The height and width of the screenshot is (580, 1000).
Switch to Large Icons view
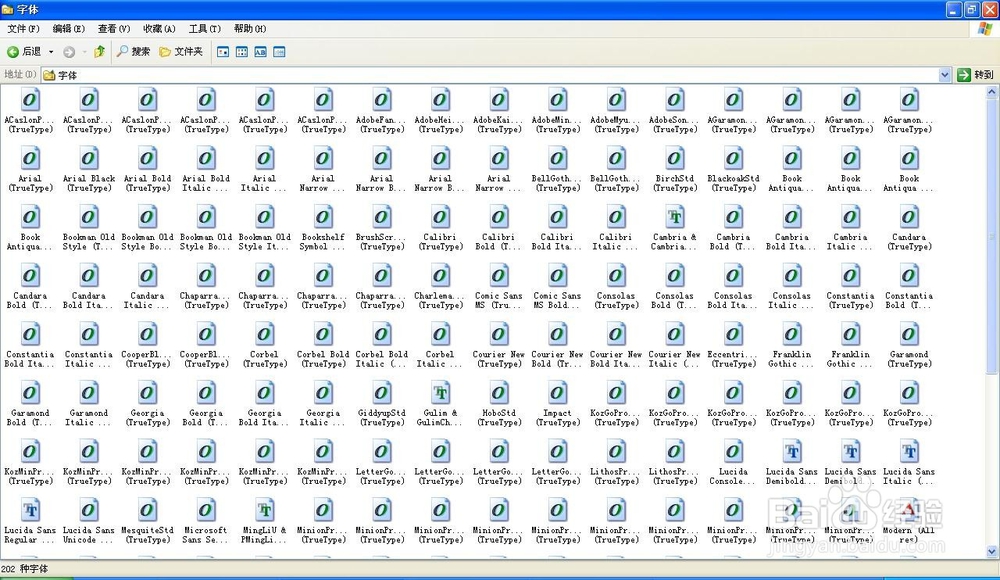pos(223,51)
